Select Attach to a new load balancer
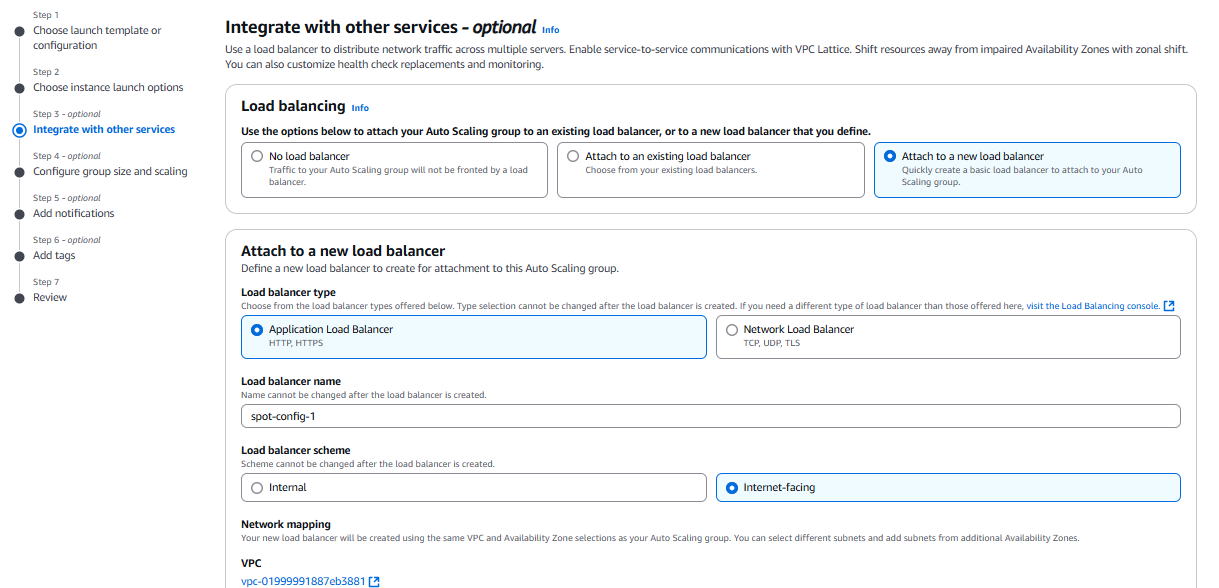The height and width of the screenshot is (588, 1219). [890, 157]
